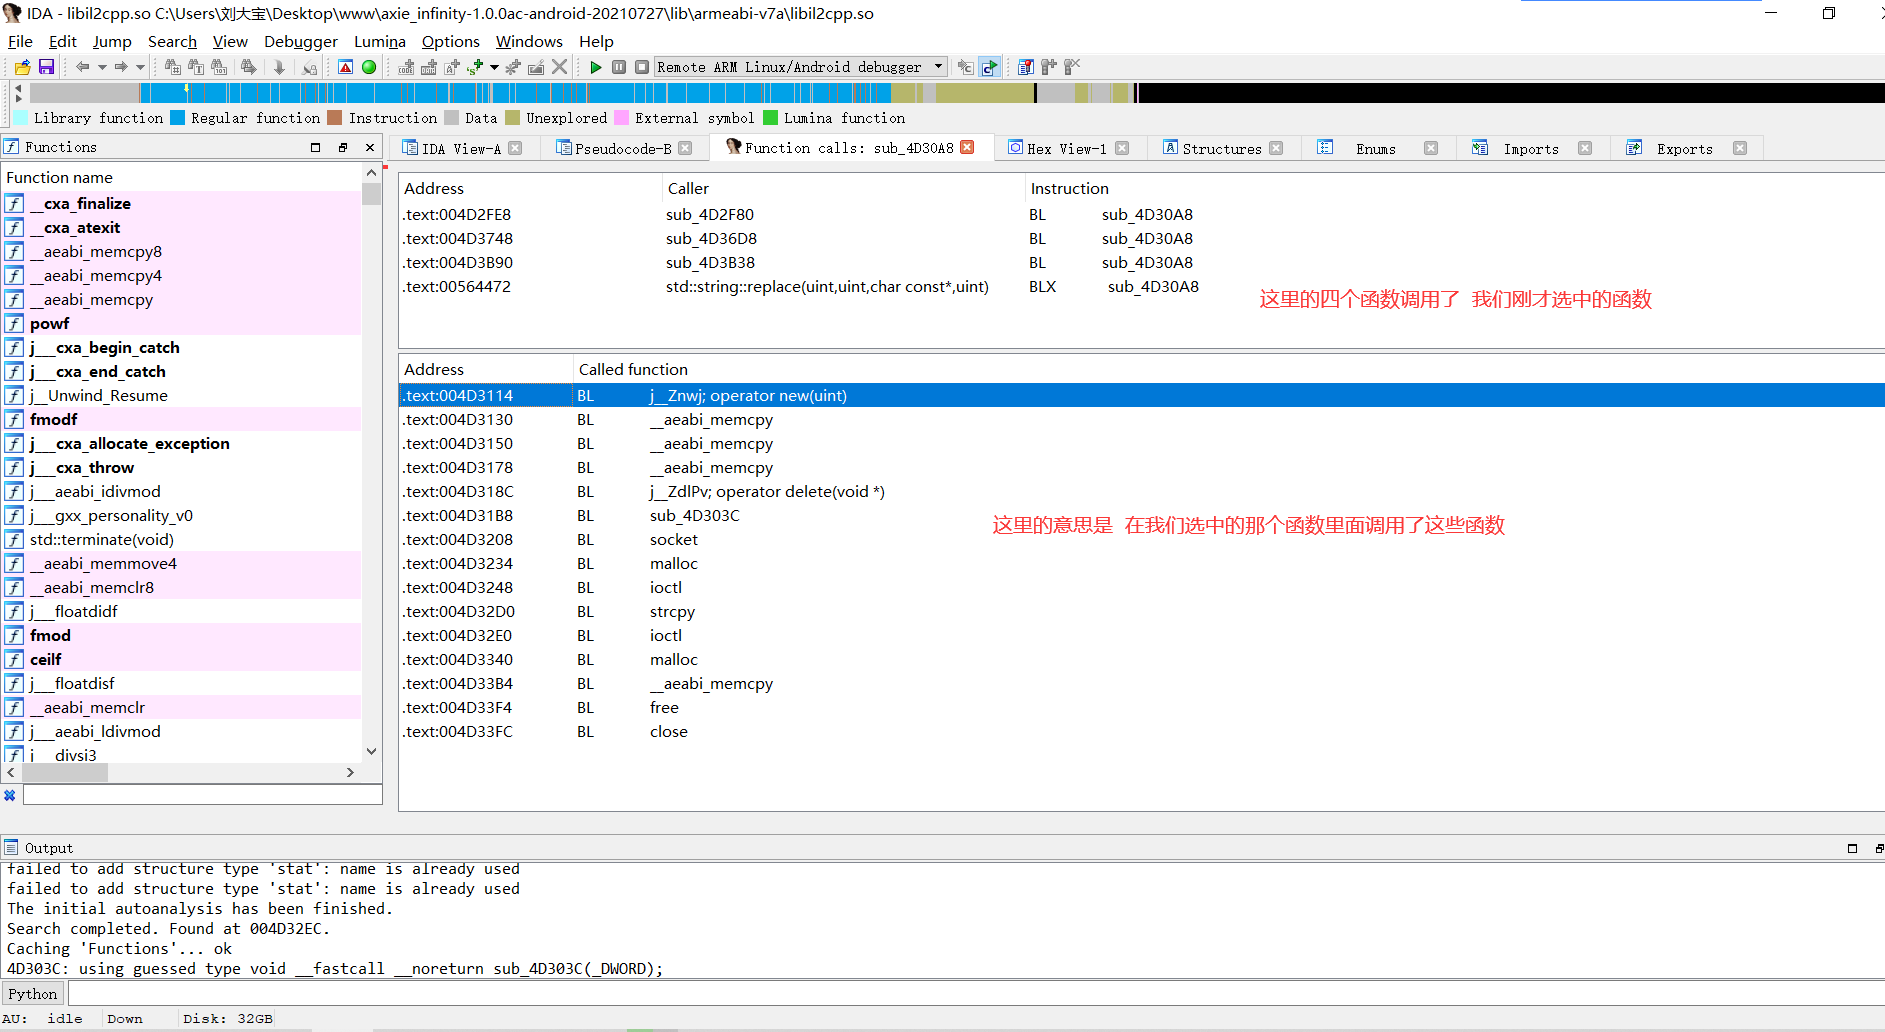Click the position marker in the navigation band
The width and height of the screenshot is (1885, 1032).
pos(185,91)
